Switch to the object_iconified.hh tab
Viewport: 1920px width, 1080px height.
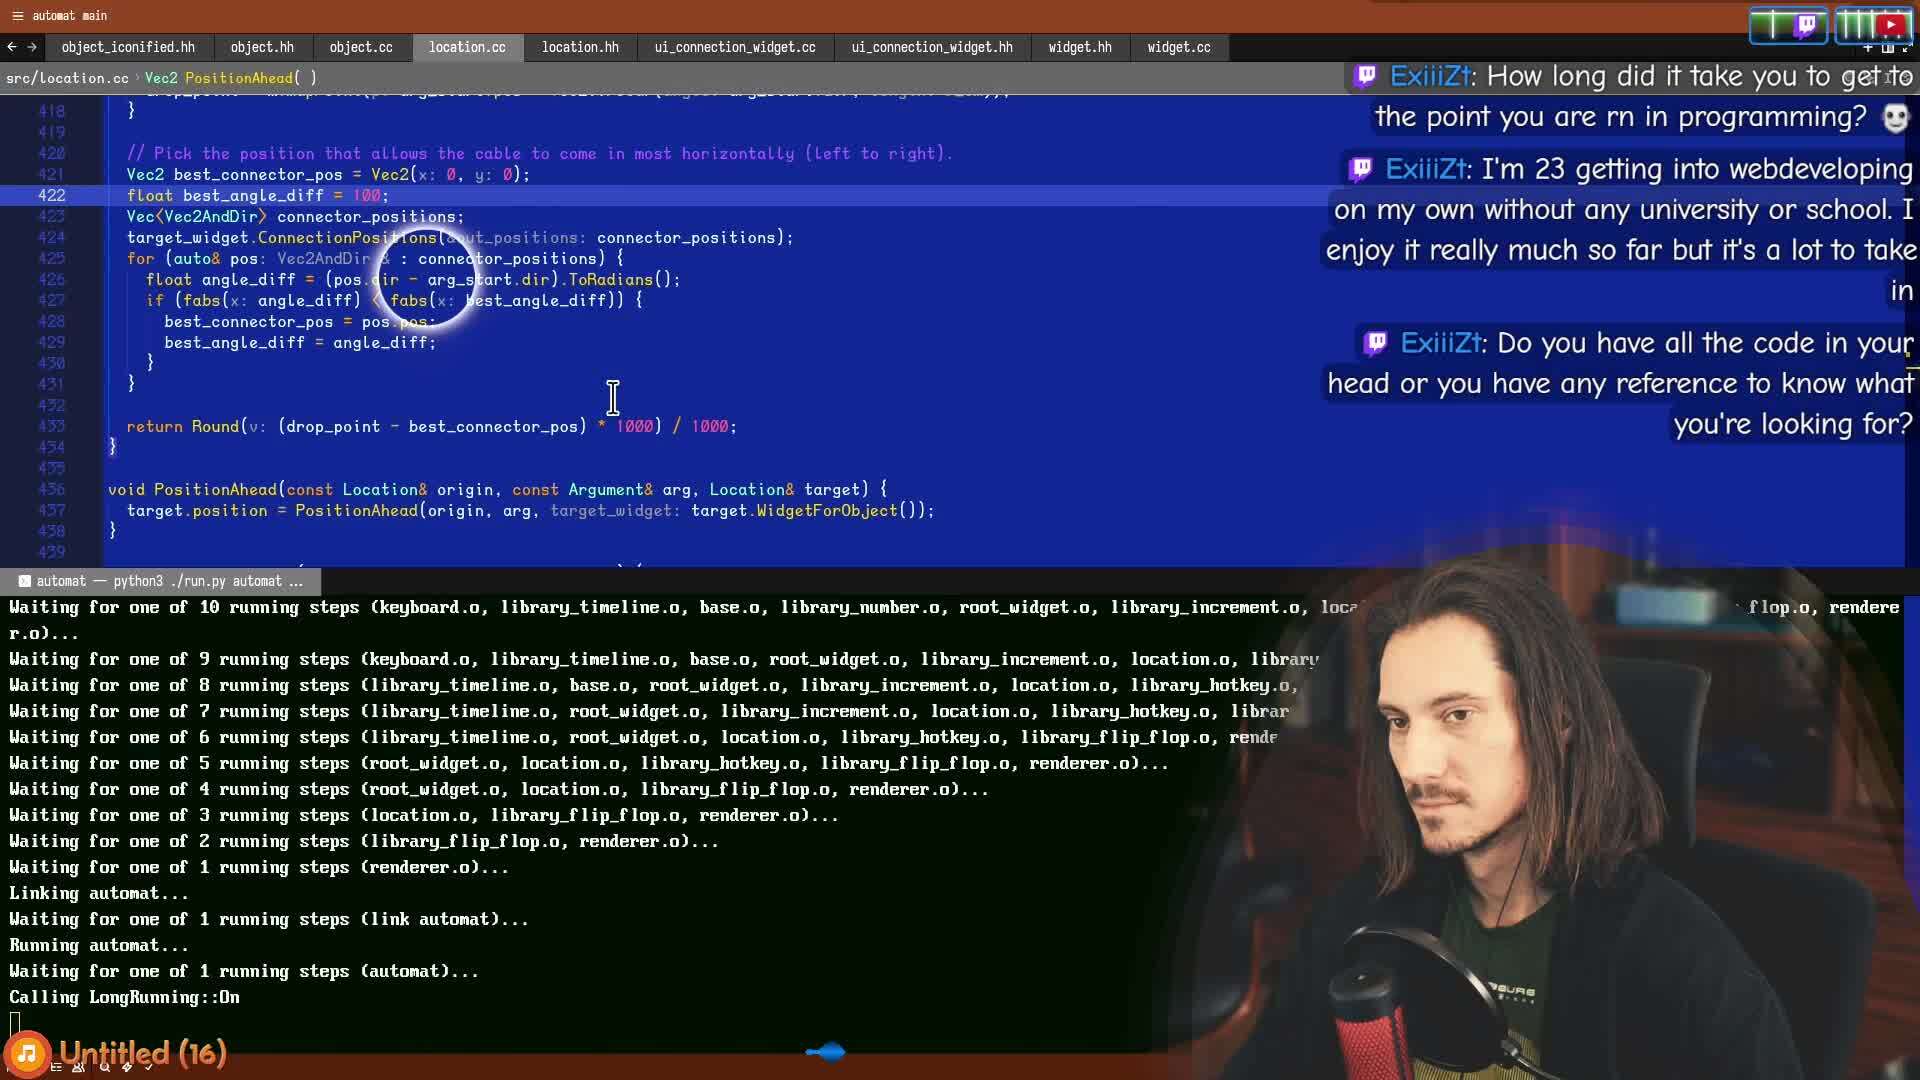(x=128, y=47)
